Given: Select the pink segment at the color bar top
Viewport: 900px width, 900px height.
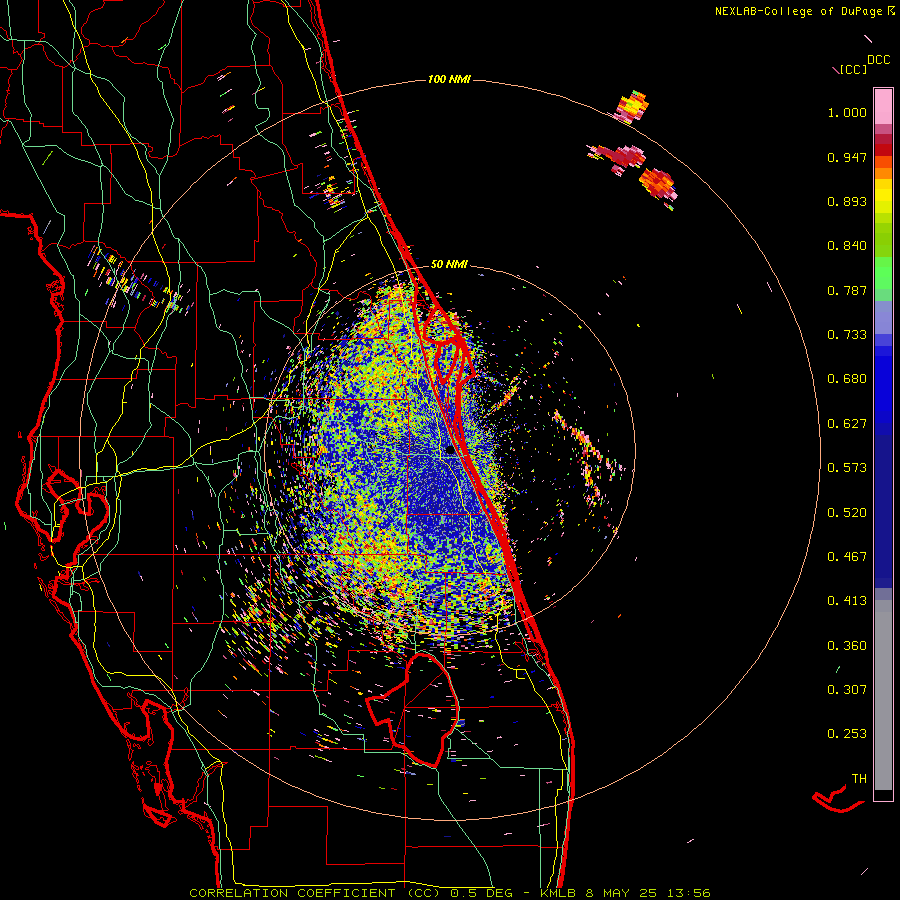Looking at the screenshot, I should click(x=883, y=106).
